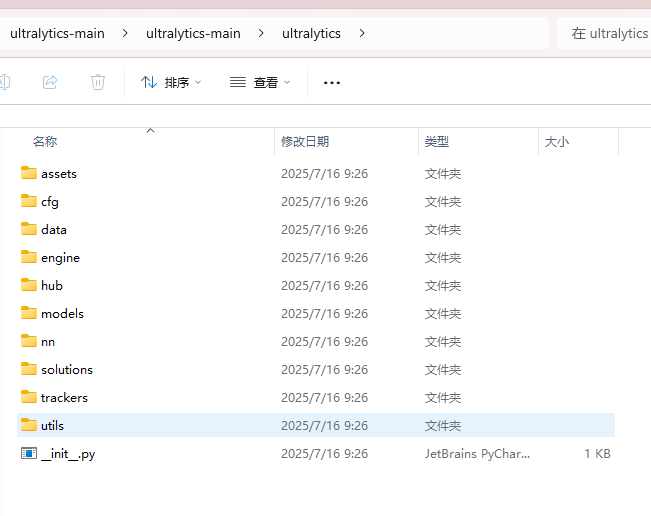This screenshot has height=516, width=651.
Task: Select the nn folder icon
Action: (29, 341)
